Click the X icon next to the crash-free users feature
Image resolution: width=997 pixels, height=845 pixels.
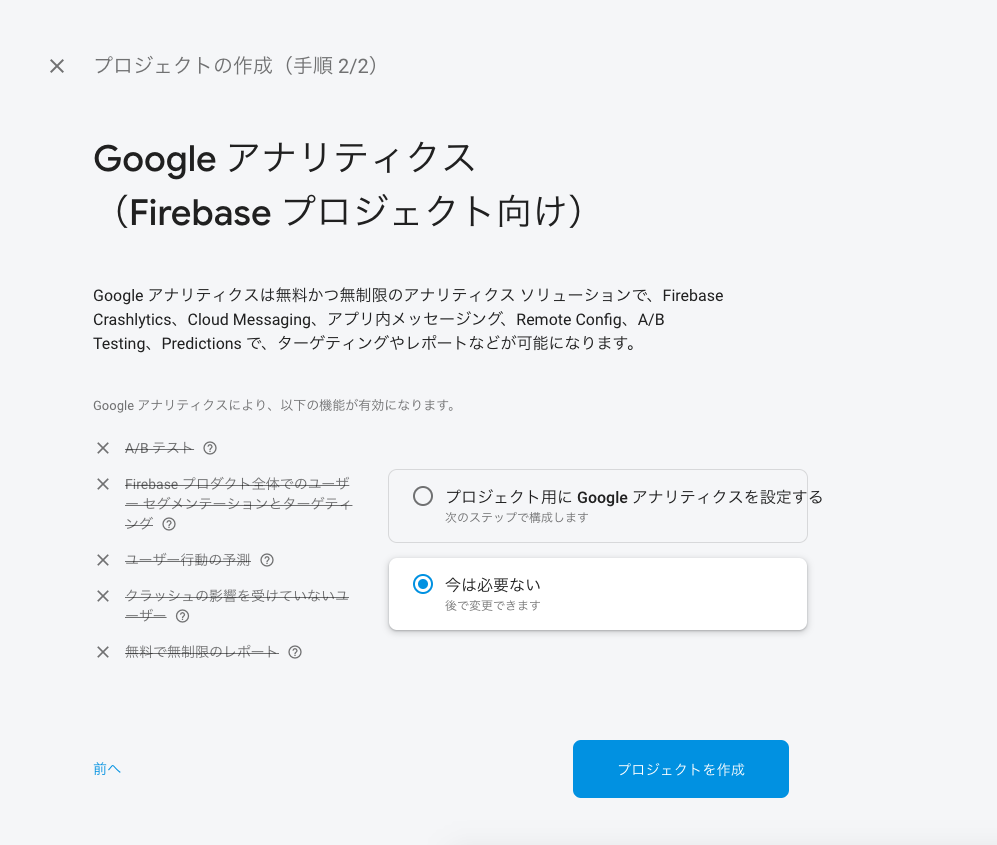pos(102,596)
